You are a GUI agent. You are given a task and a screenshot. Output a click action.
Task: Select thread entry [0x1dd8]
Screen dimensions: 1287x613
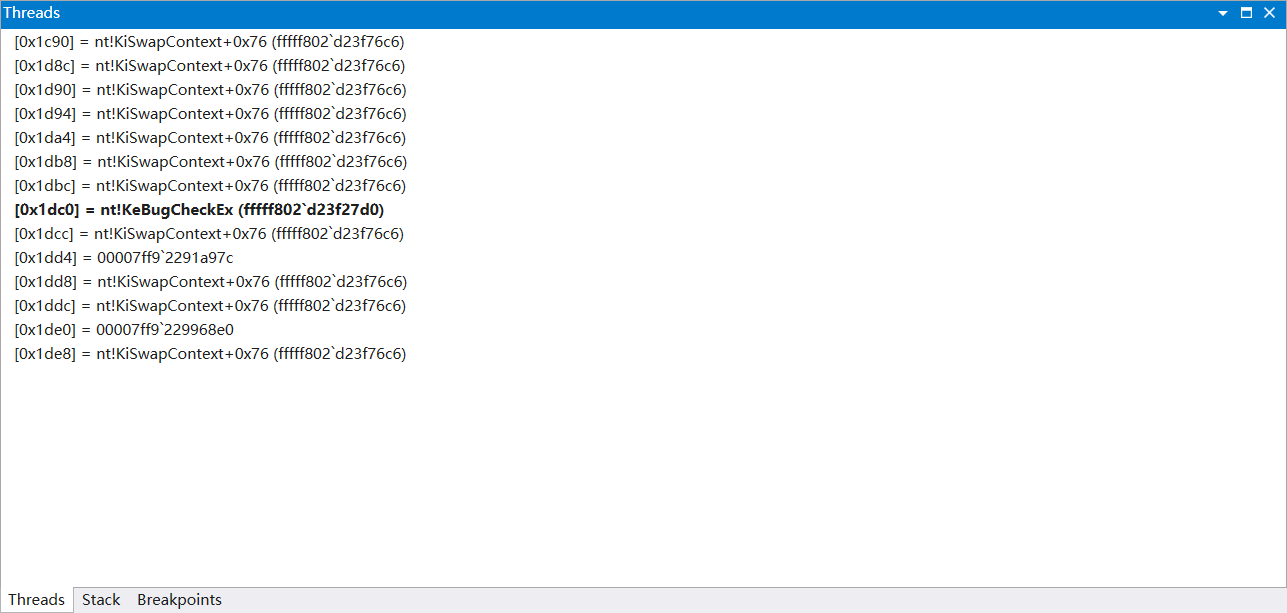(x=210, y=281)
